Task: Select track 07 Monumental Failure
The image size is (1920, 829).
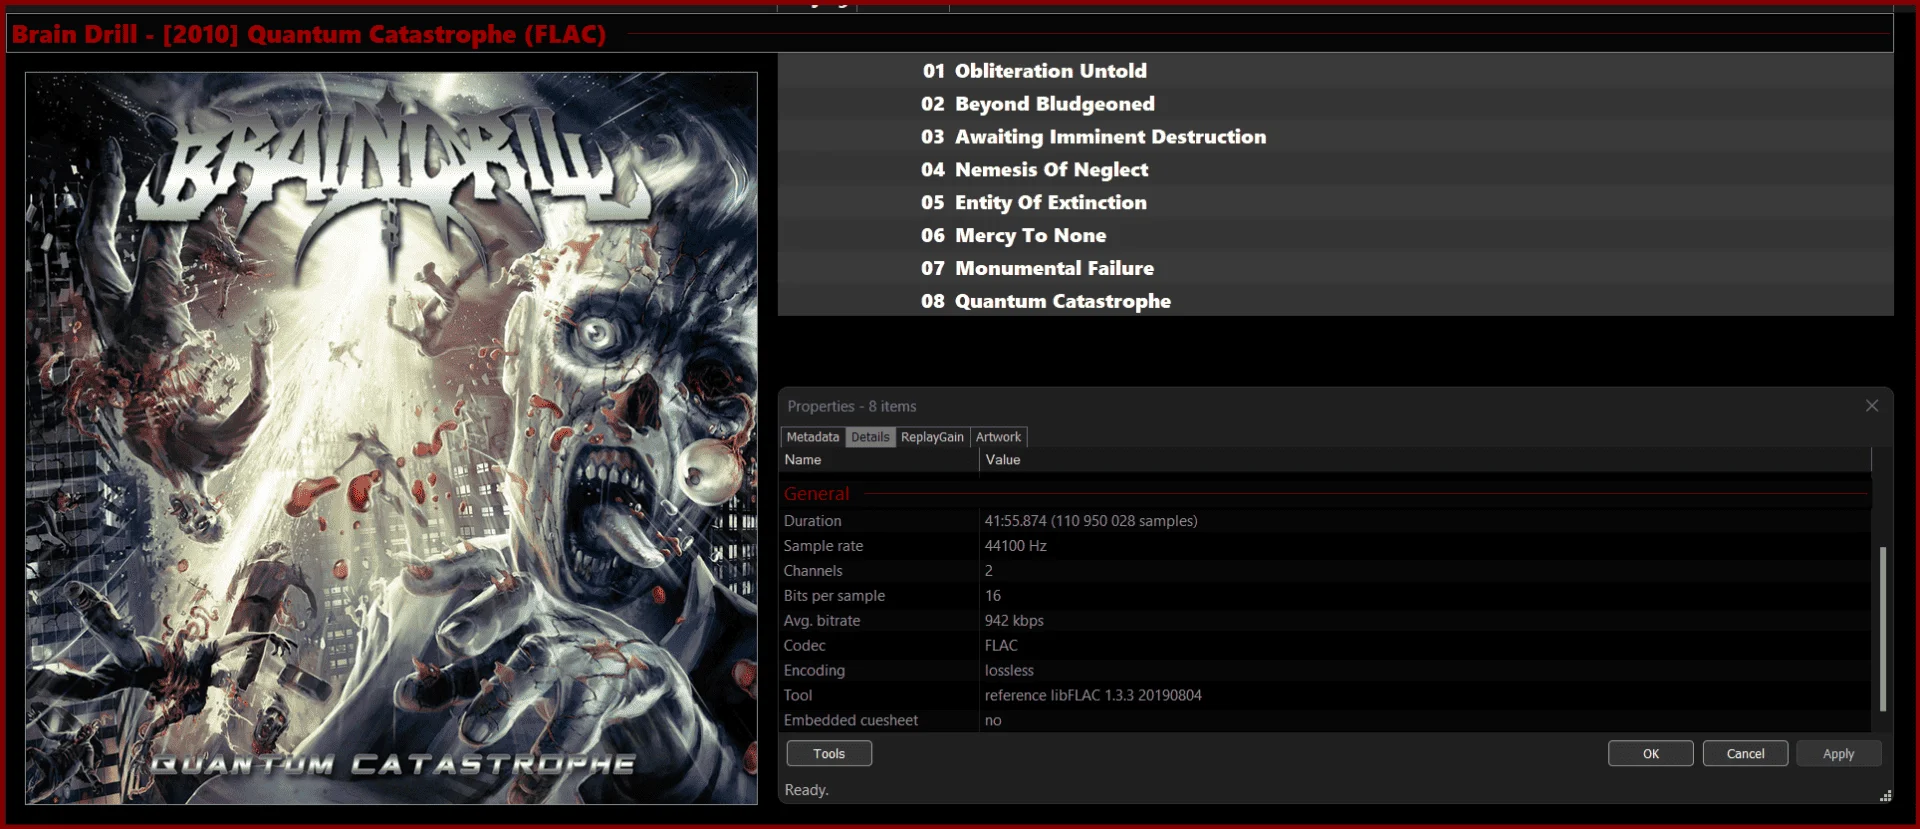Action: tap(1335, 268)
